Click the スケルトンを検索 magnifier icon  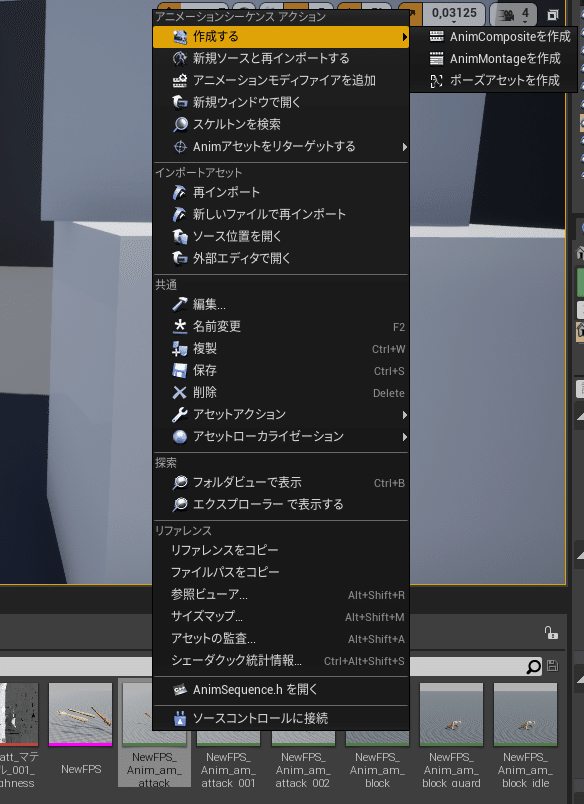(179, 124)
